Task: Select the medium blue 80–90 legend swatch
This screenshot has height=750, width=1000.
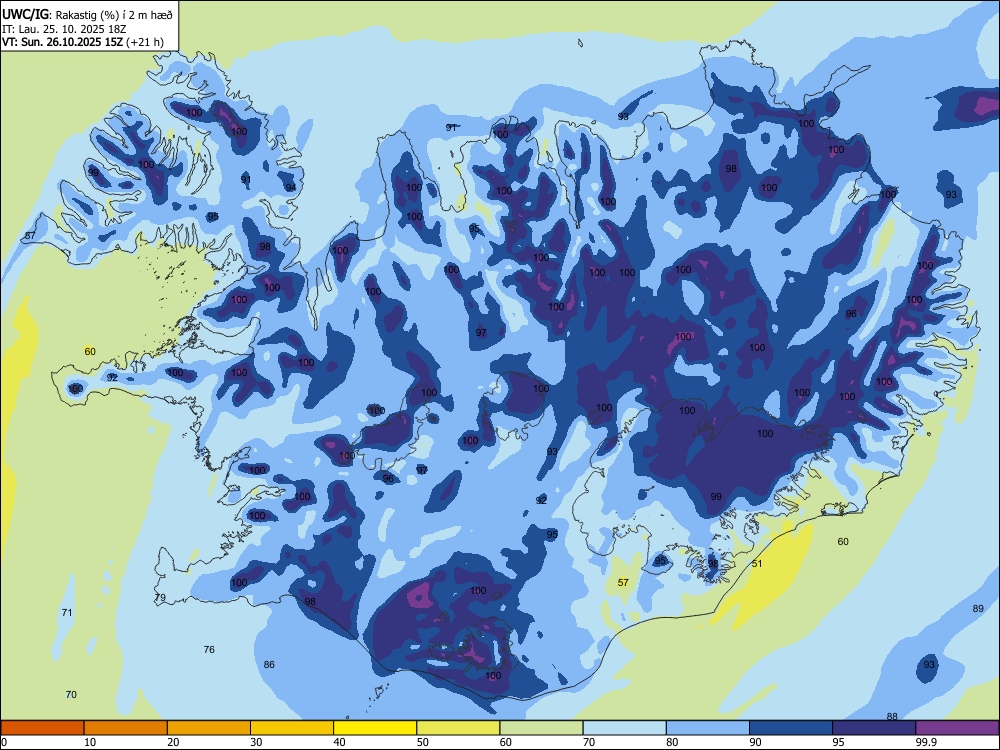Action: [707, 728]
